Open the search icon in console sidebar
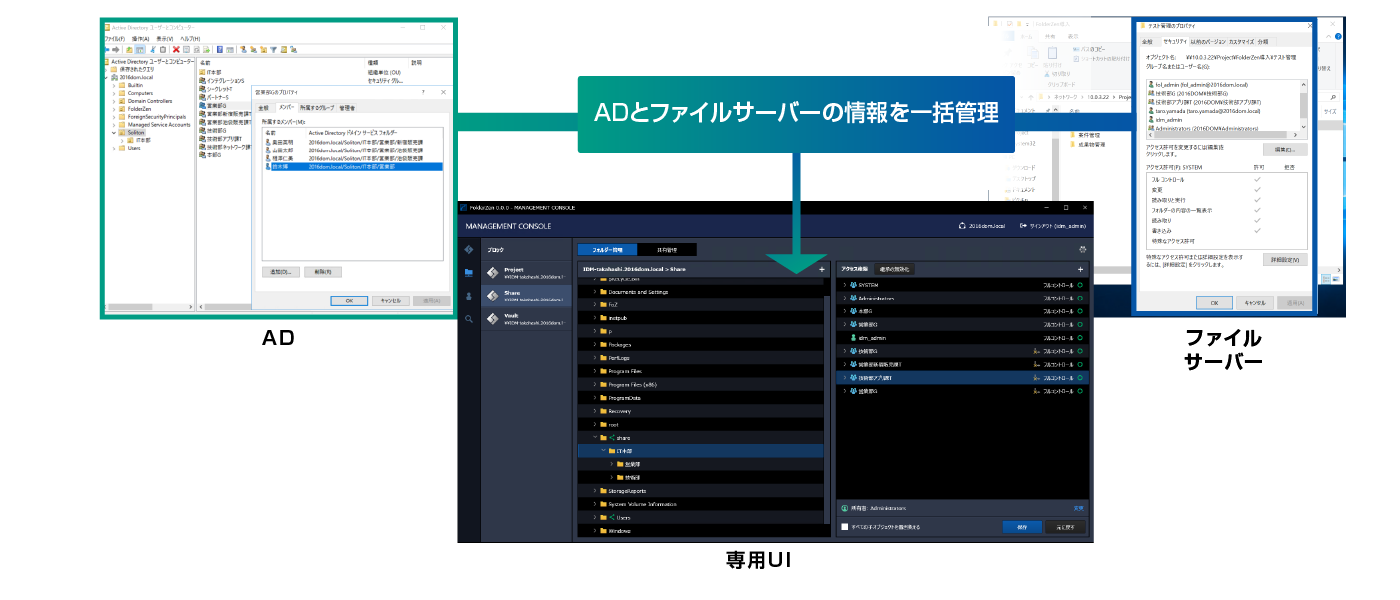 [x=468, y=319]
